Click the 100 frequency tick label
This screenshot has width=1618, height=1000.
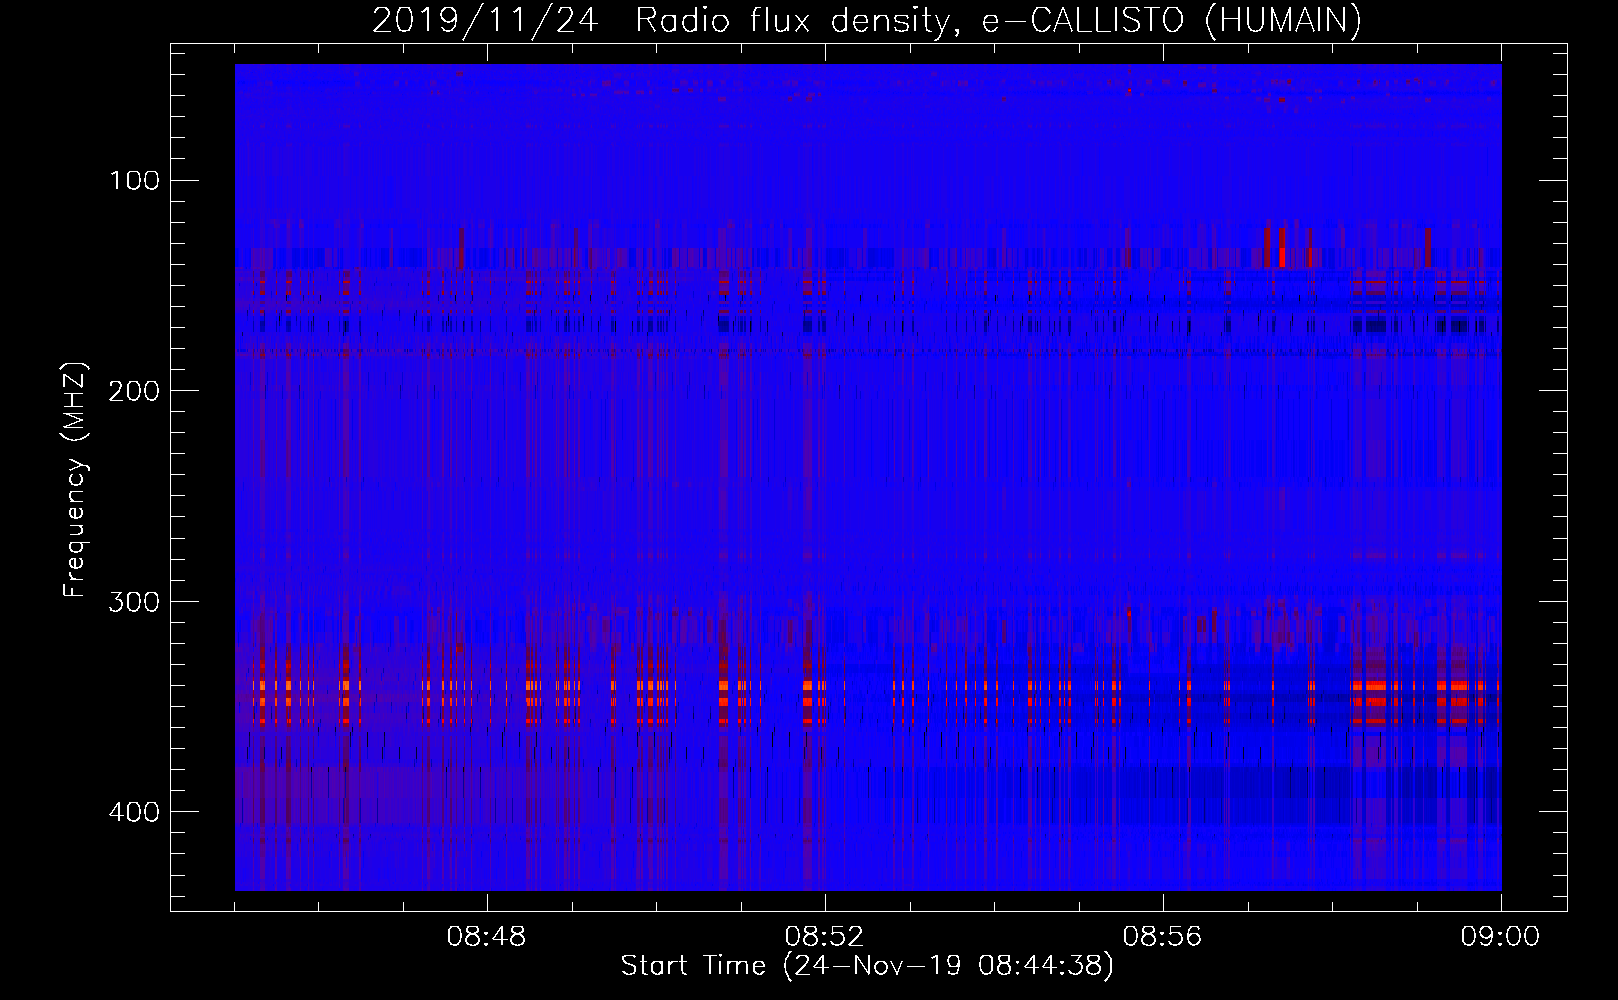click(x=133, y=180)
